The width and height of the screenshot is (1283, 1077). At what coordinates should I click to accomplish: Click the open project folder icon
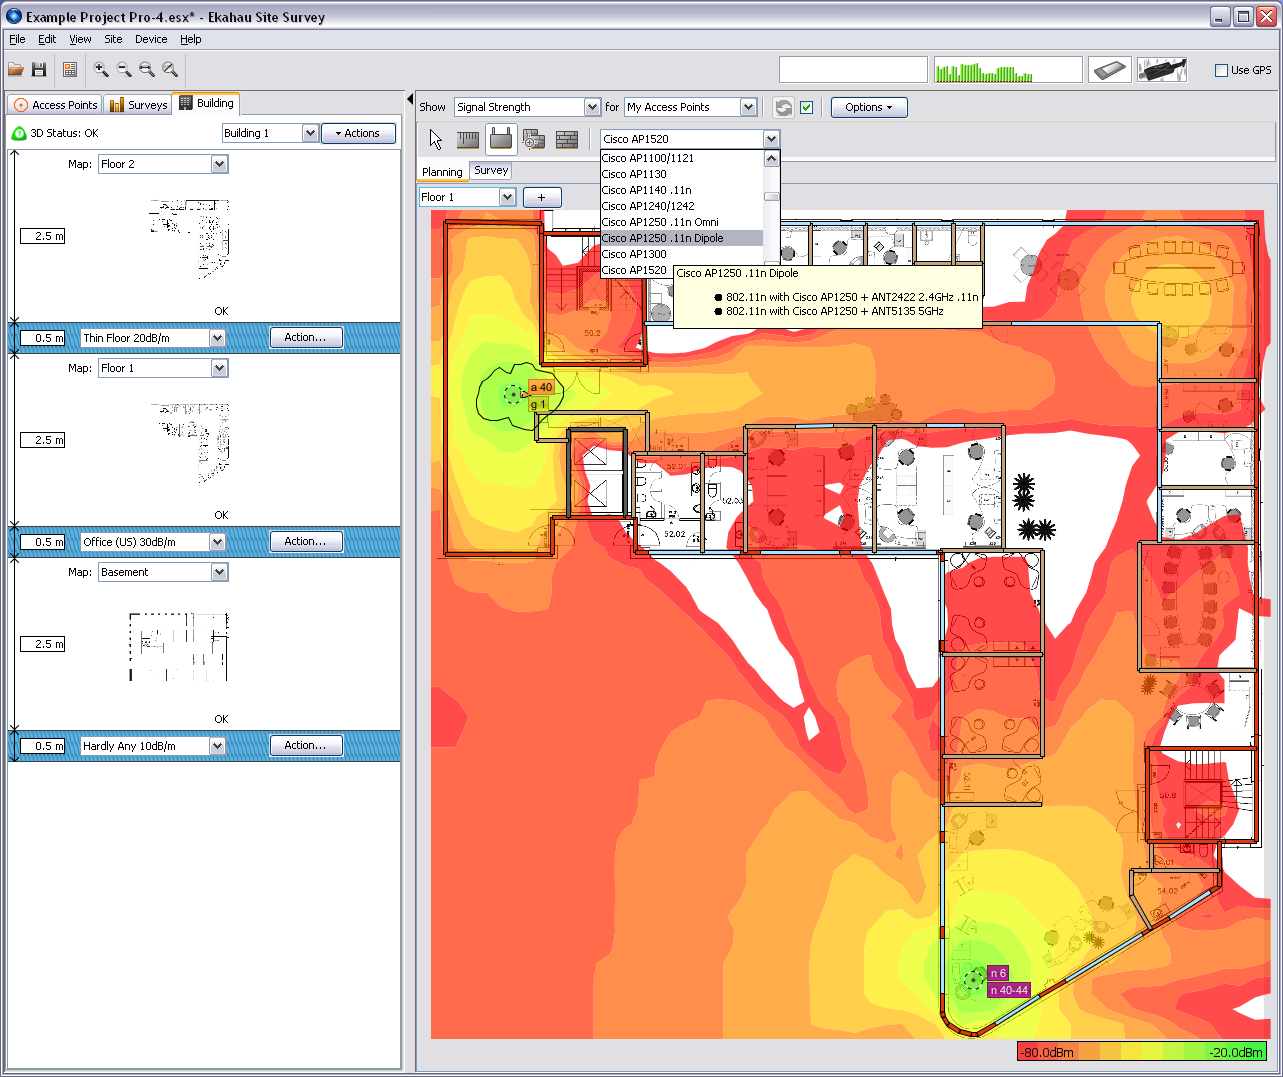click(16, 70)
